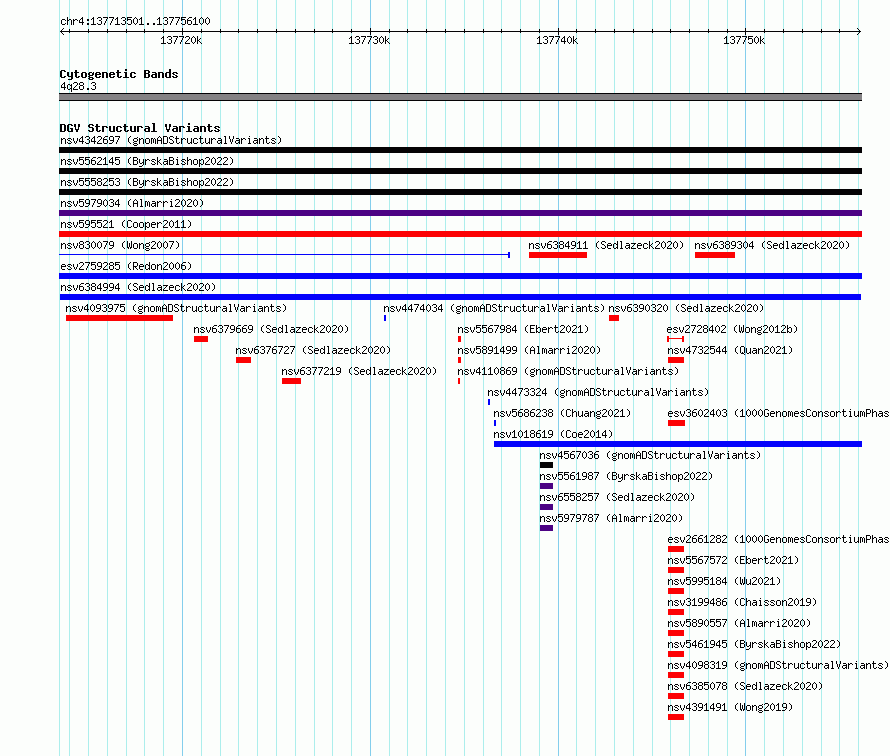
Task: Open the nsv6385078 Sedlazeck2020 label
Action: coord(745,686)
